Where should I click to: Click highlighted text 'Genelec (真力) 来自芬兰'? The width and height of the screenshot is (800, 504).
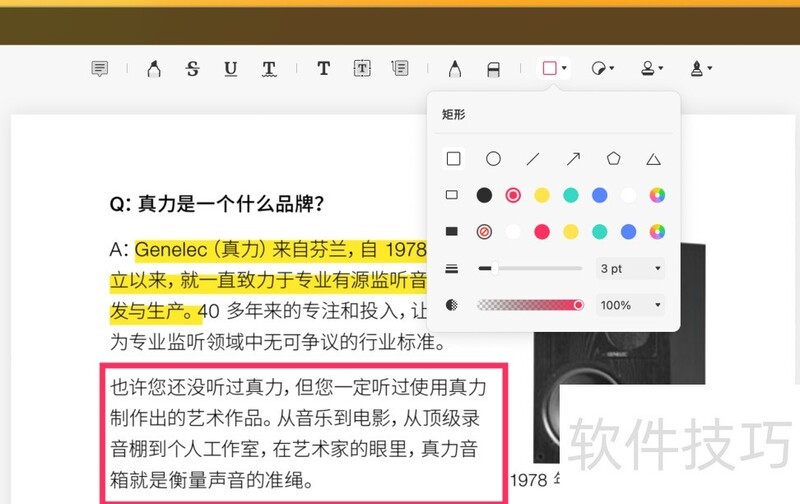point(241,250)
